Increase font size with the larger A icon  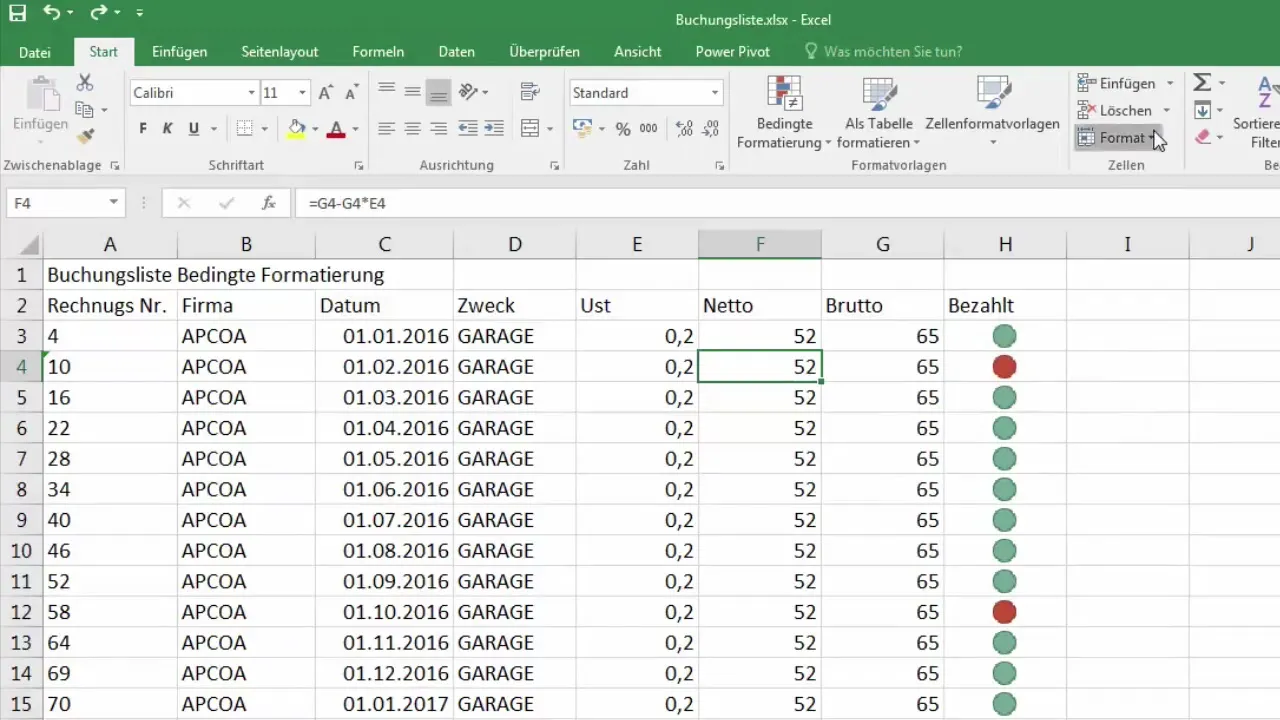325,93
